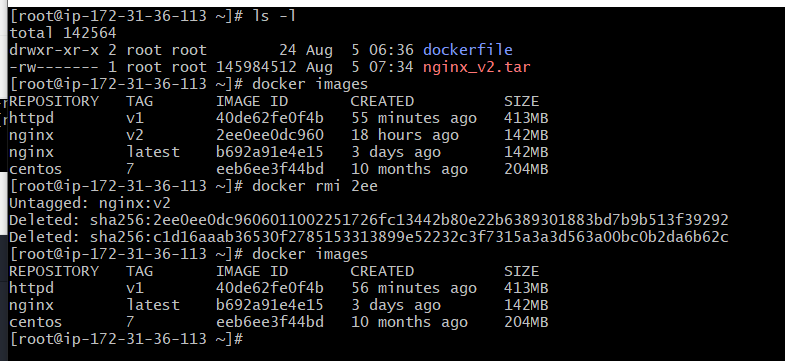Click the 'ls -l' command text
The width and height of the screenshot is (785, 361).
(x=274, y=16)
